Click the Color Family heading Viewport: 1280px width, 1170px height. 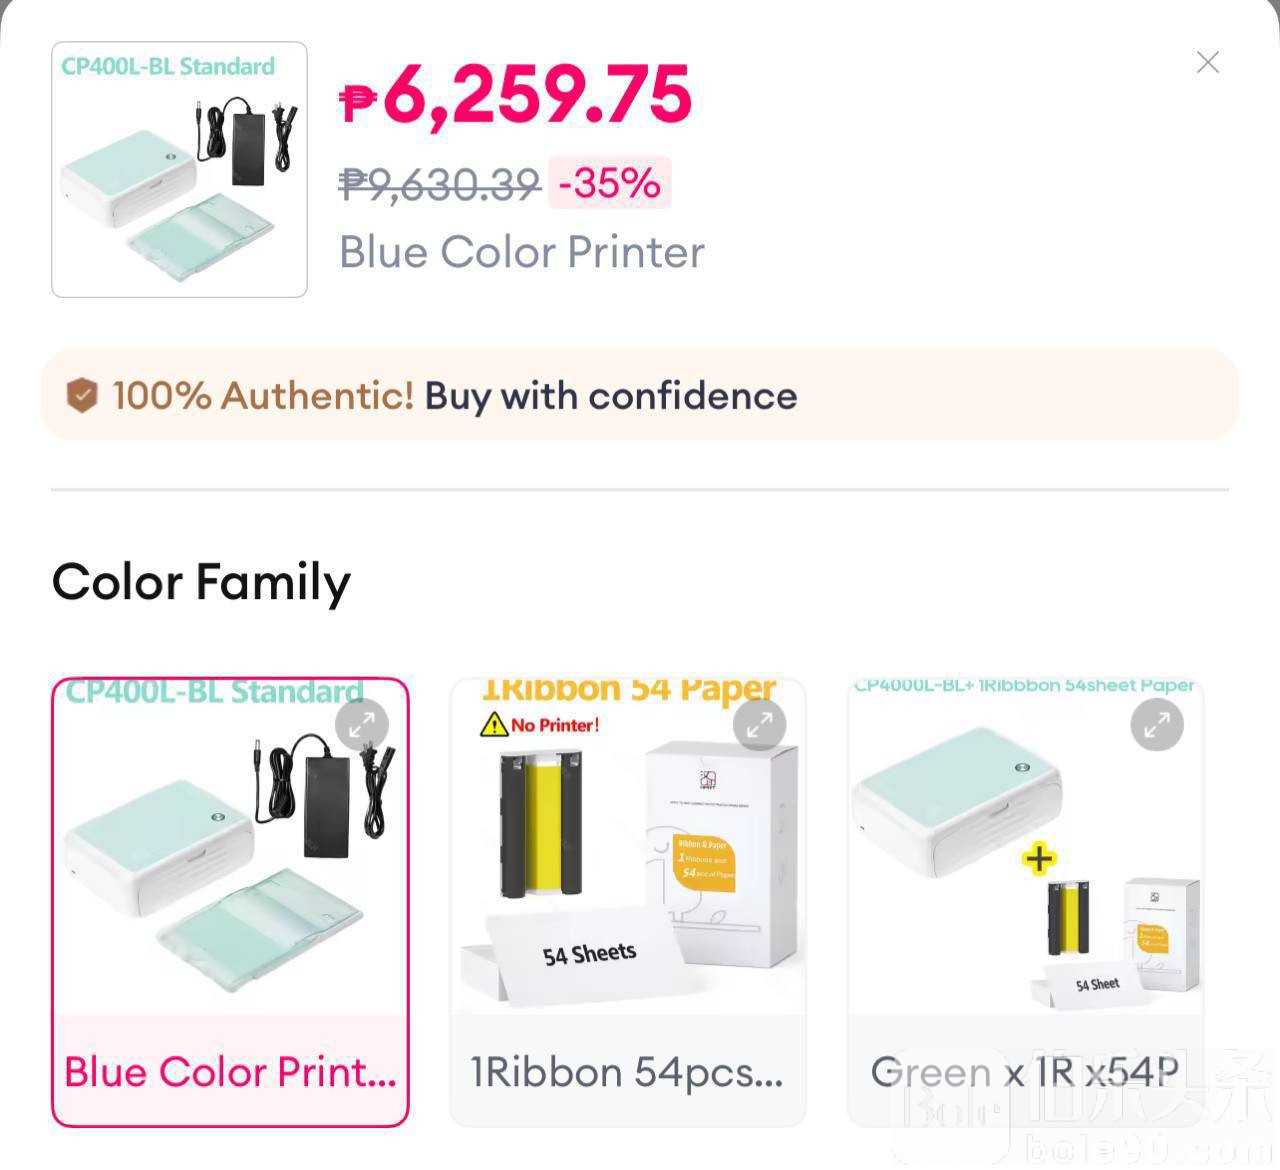[x=201, y=582]
